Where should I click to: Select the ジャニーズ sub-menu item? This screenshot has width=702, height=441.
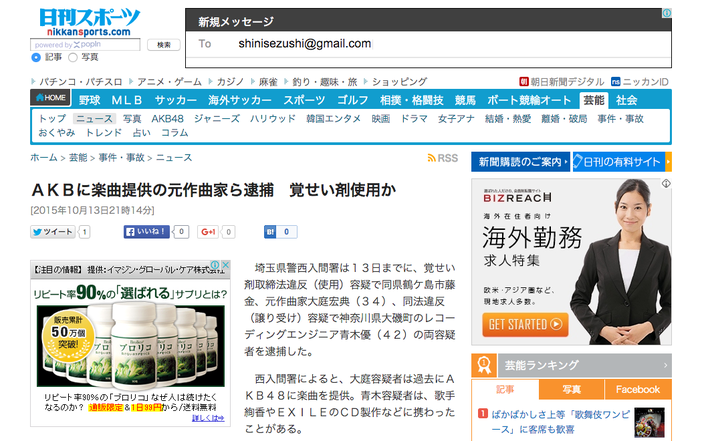(x=217, y=119)
